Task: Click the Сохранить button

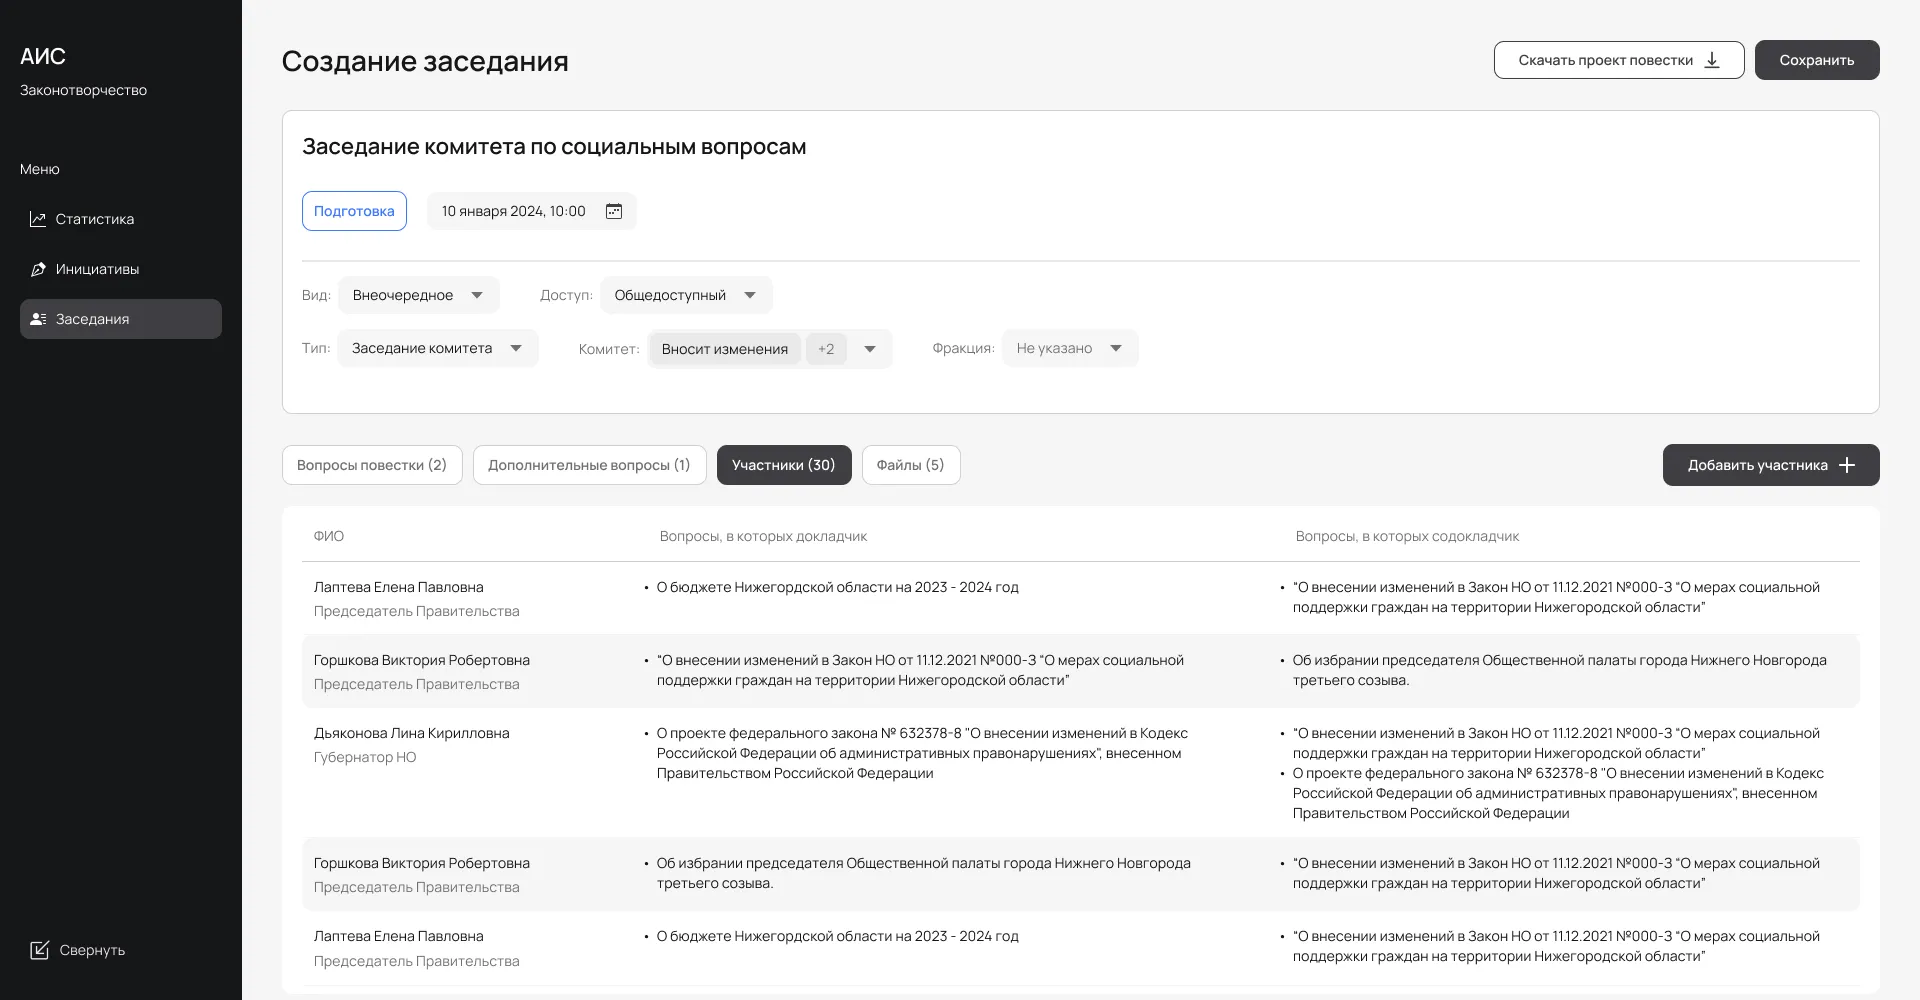Action: (1817, 60)
